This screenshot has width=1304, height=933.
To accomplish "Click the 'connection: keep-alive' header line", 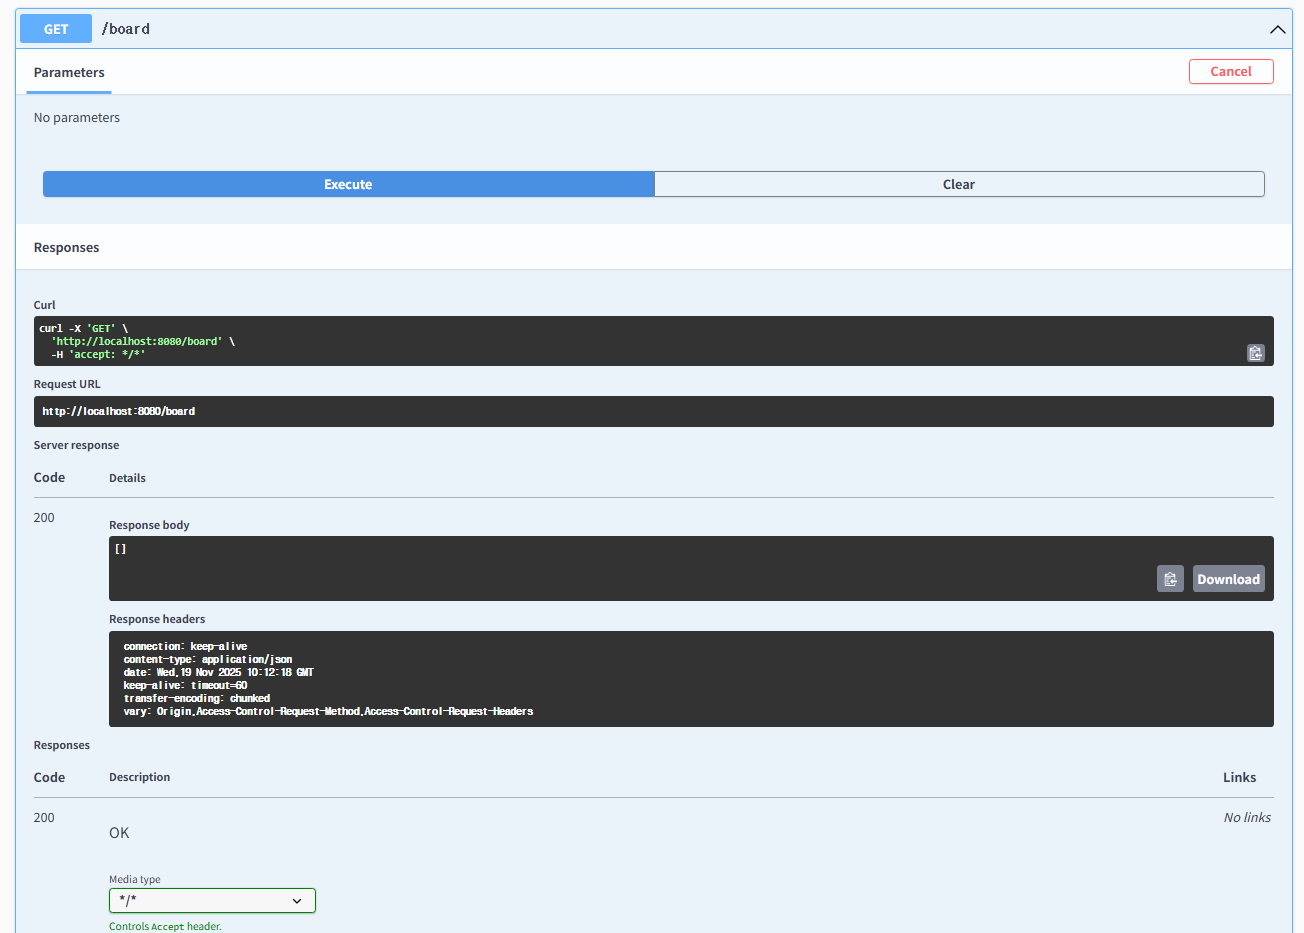I will click(185, 646).
